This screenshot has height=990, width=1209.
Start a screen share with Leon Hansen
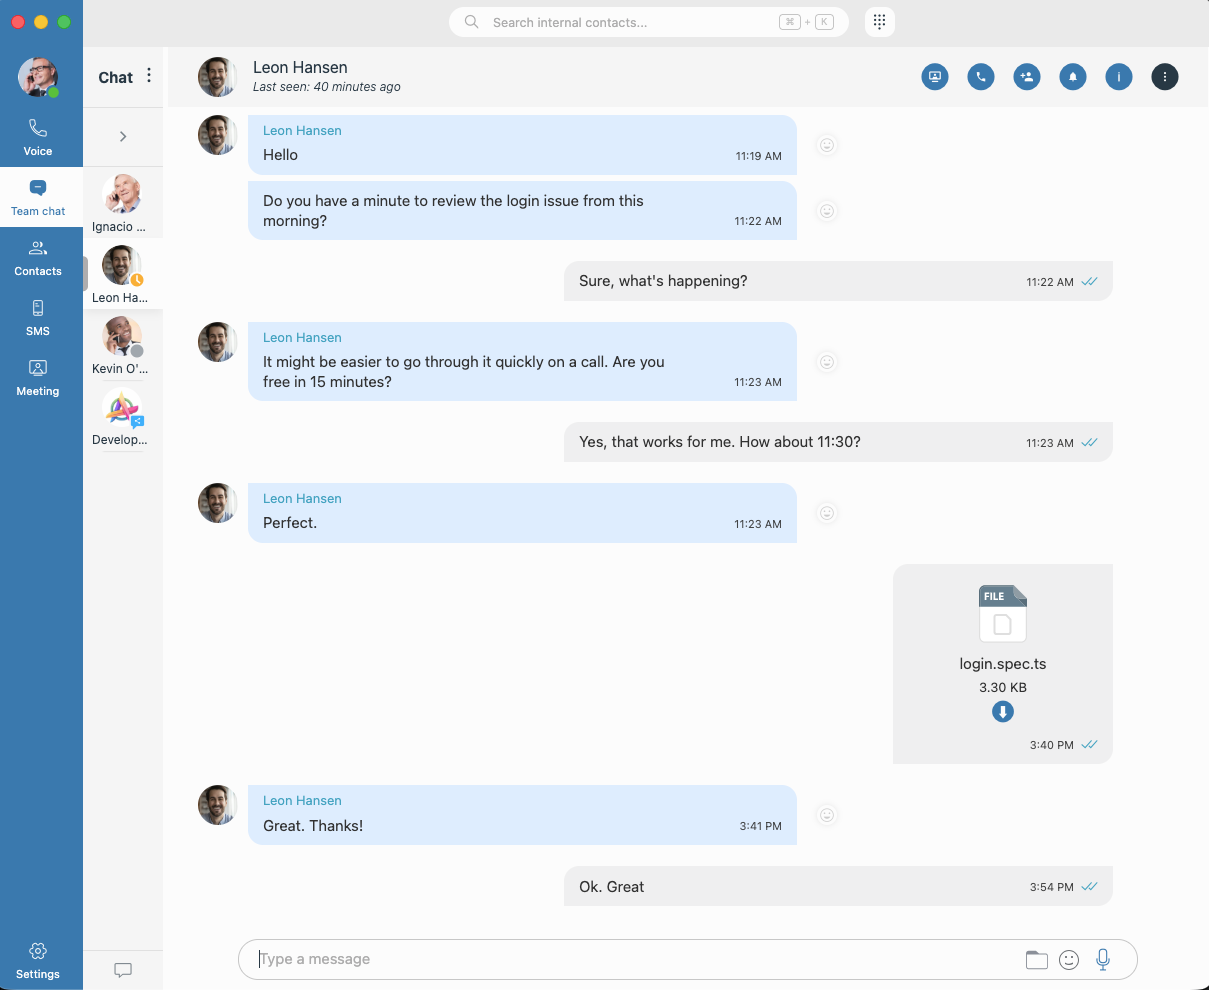pyautogui.click(x=934, y=76)
